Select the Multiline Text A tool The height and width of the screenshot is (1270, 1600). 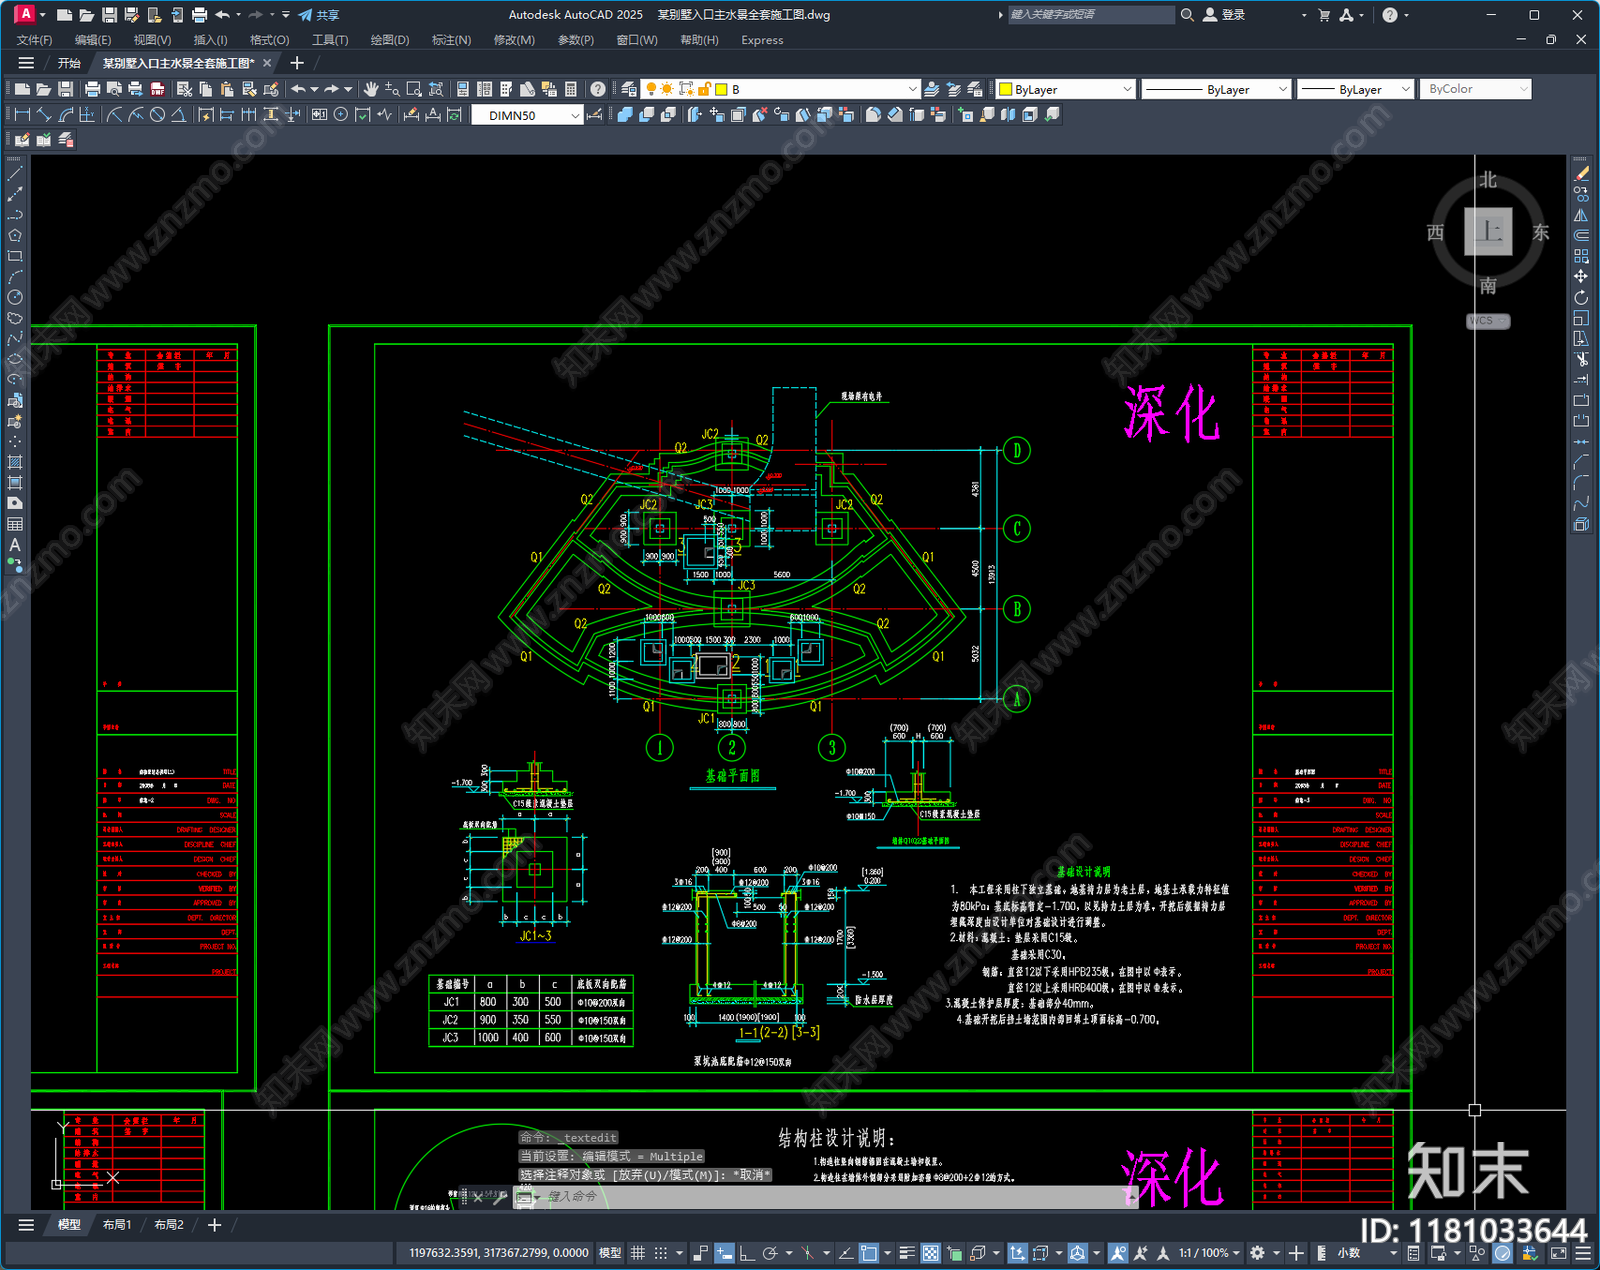15,545
